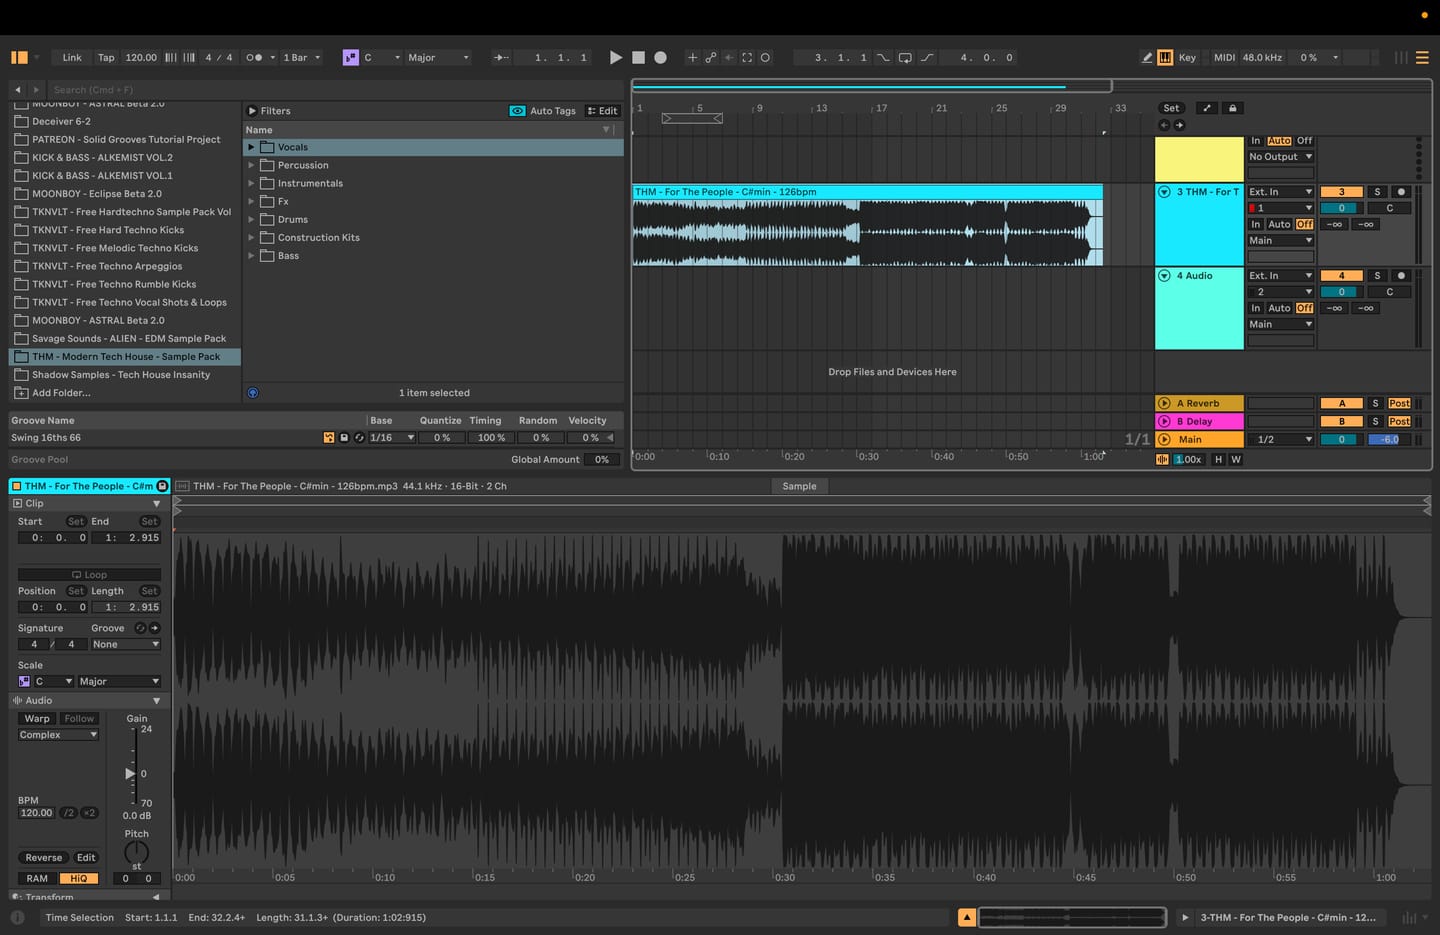Toggle the computer MIDI keyboard icon

[1165, 57]
